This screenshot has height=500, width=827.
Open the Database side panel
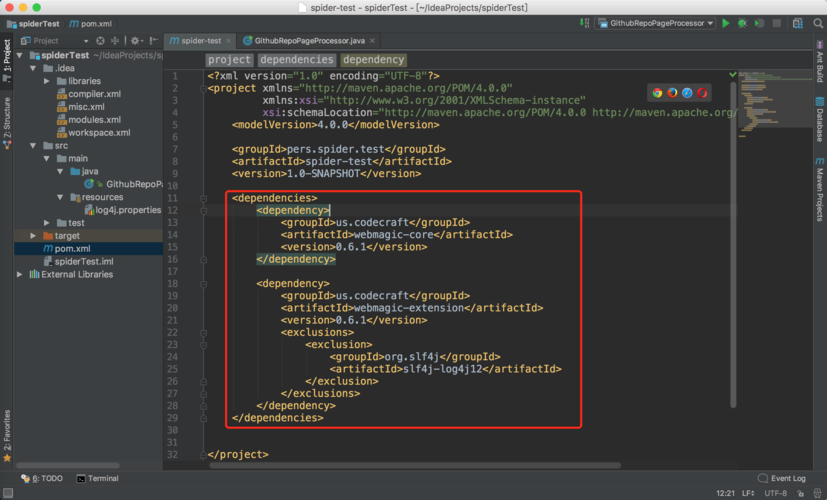820,119
